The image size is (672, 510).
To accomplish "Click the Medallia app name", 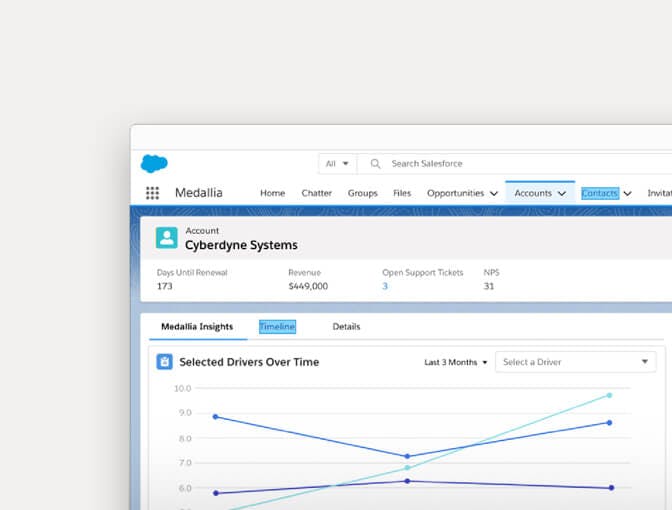I will (199, 193).
